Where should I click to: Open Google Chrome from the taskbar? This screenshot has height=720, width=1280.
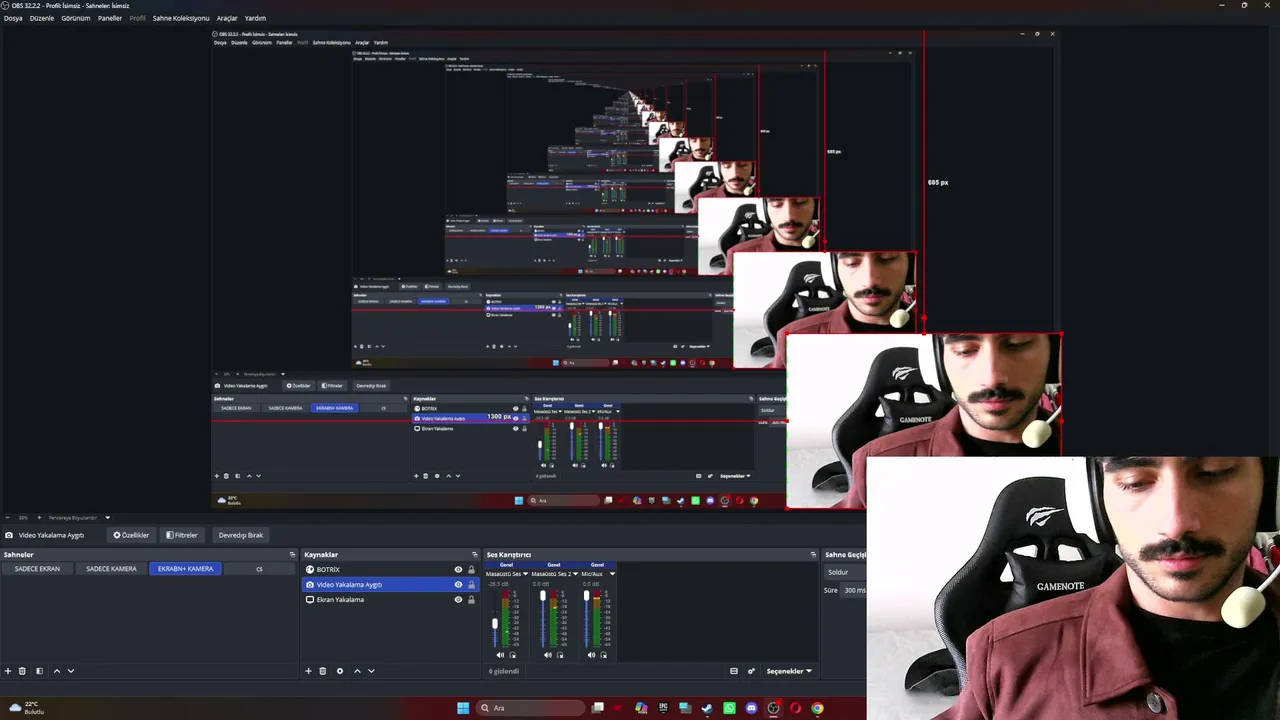pos(817,708)
